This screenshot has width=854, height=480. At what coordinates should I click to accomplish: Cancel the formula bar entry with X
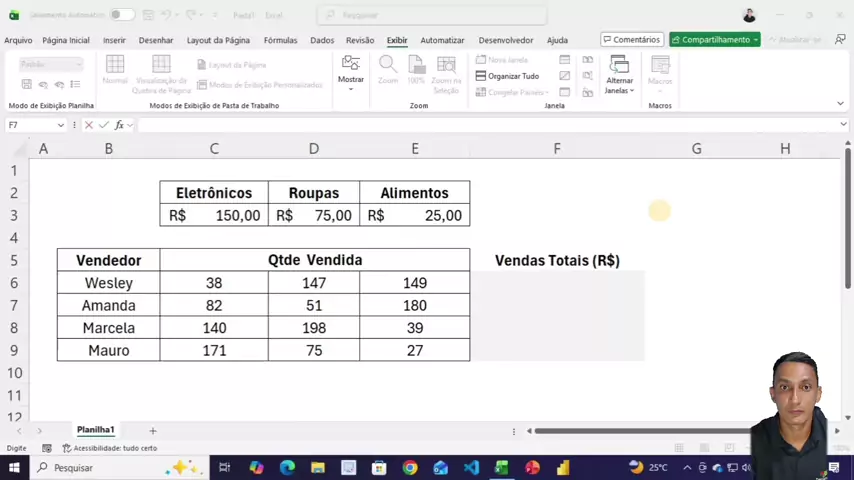pos(89,125)
